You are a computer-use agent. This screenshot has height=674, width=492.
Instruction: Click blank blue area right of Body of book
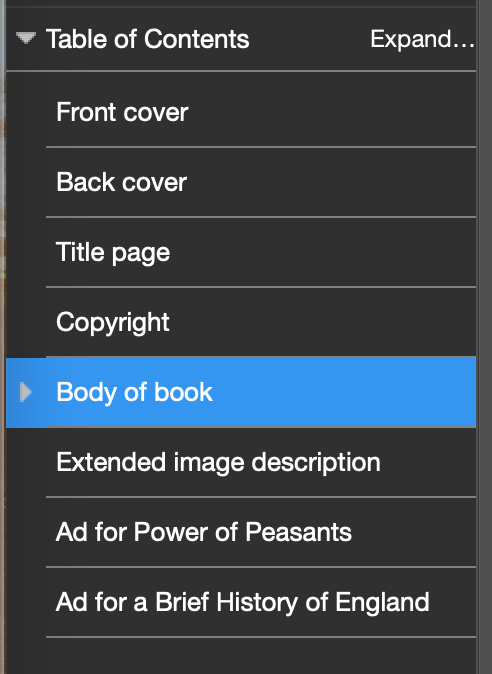[x=344, y=392]
